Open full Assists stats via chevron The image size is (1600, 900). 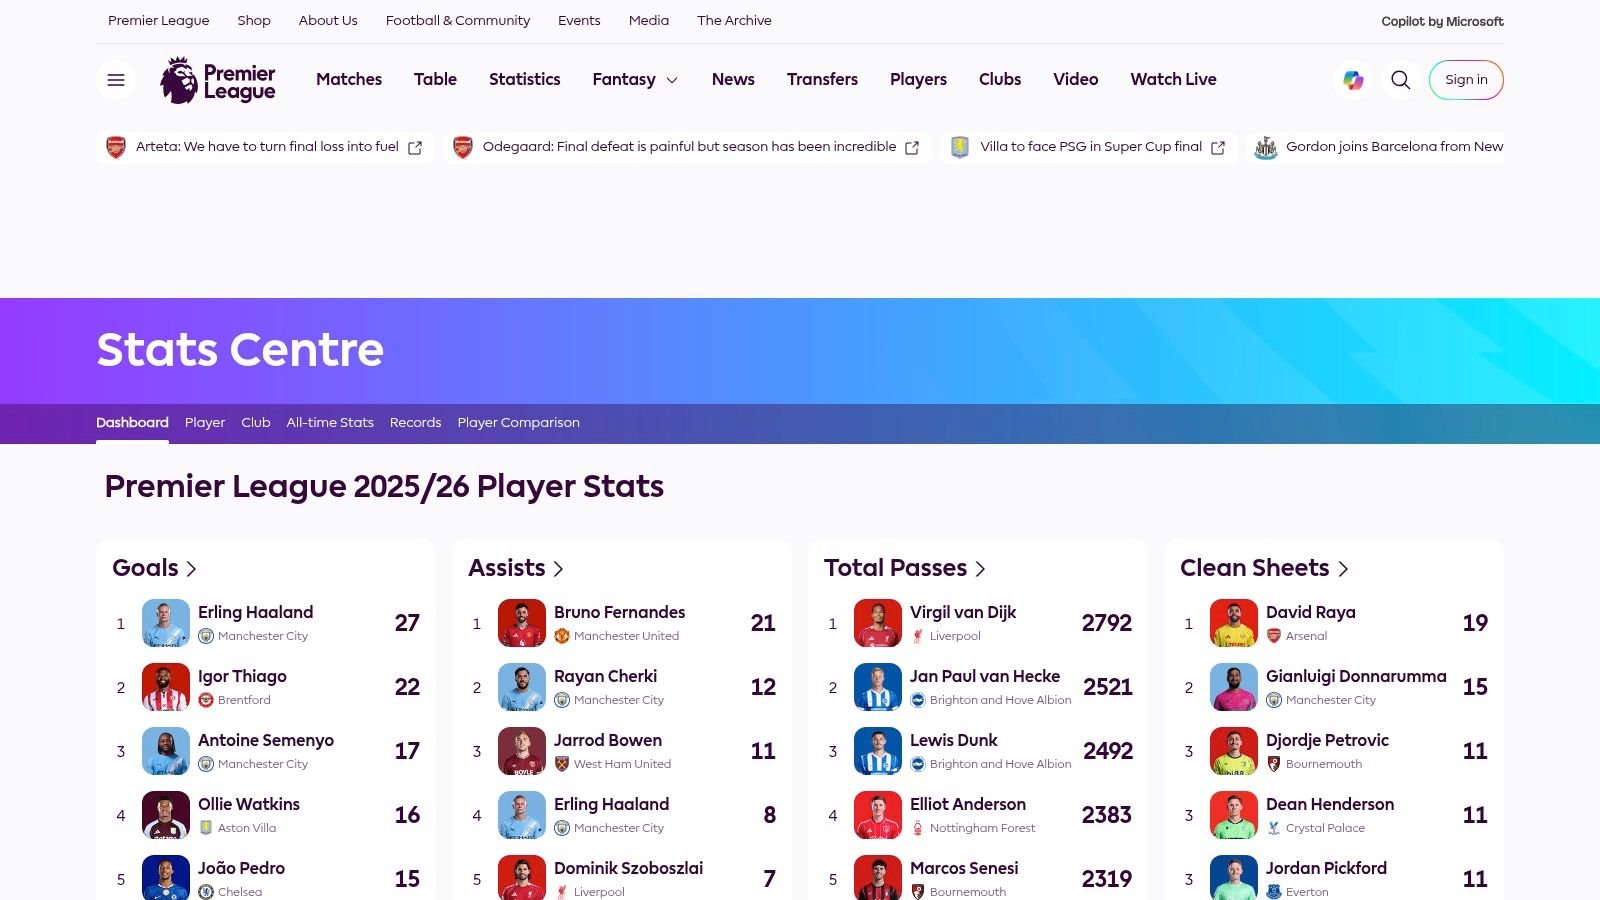[558, 569]
